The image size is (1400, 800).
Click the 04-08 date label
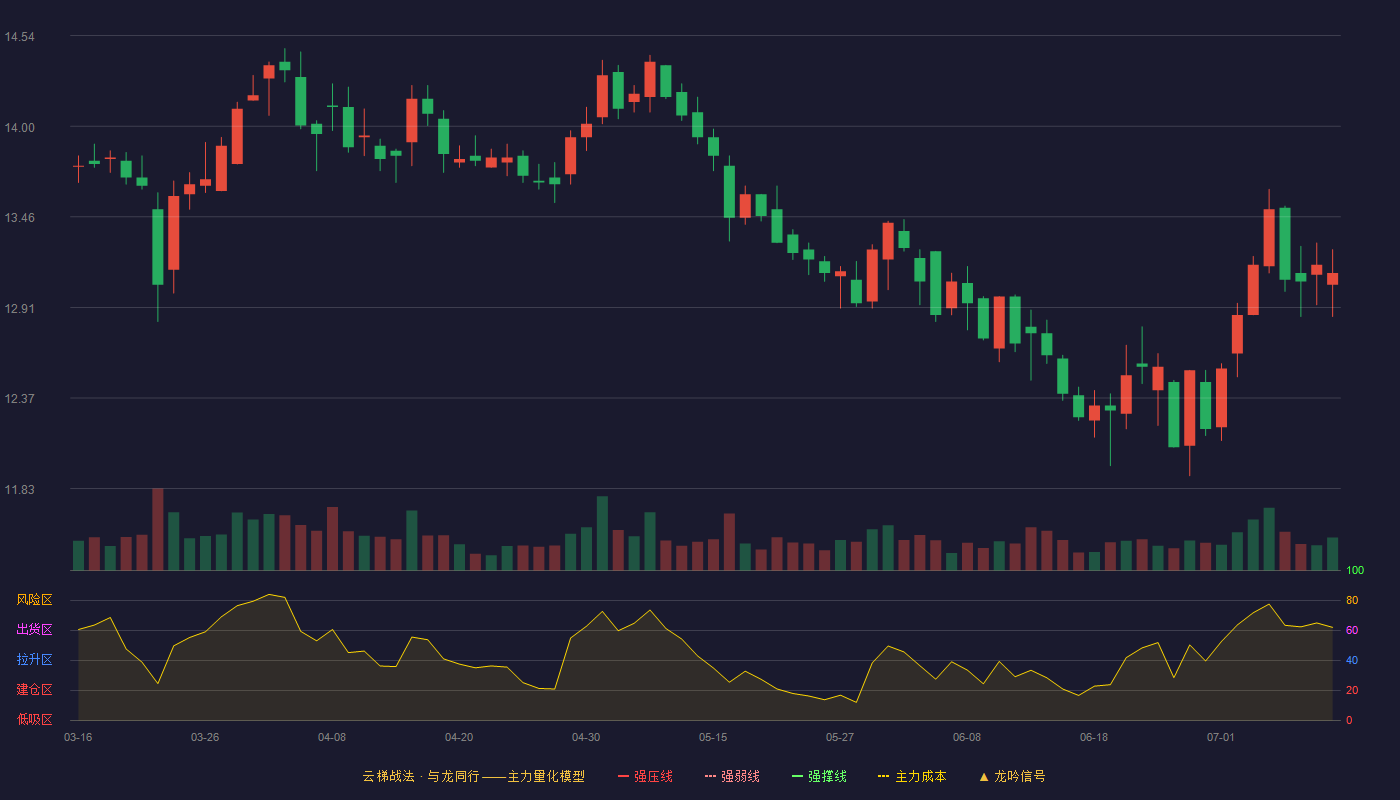click(332, 737)
